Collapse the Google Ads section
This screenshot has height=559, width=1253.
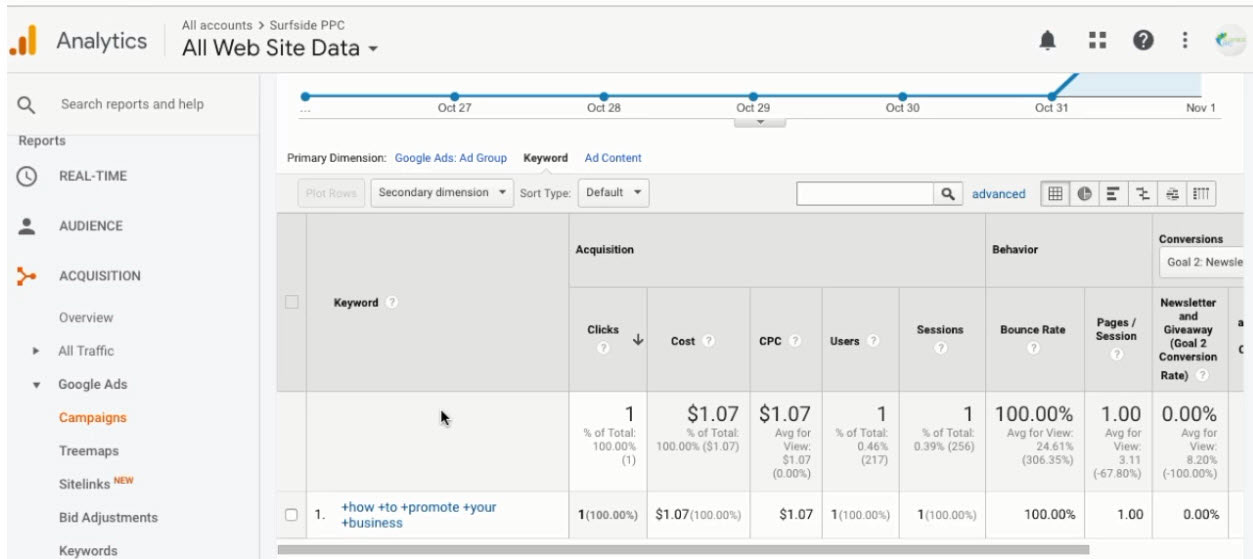coord(36,385)
